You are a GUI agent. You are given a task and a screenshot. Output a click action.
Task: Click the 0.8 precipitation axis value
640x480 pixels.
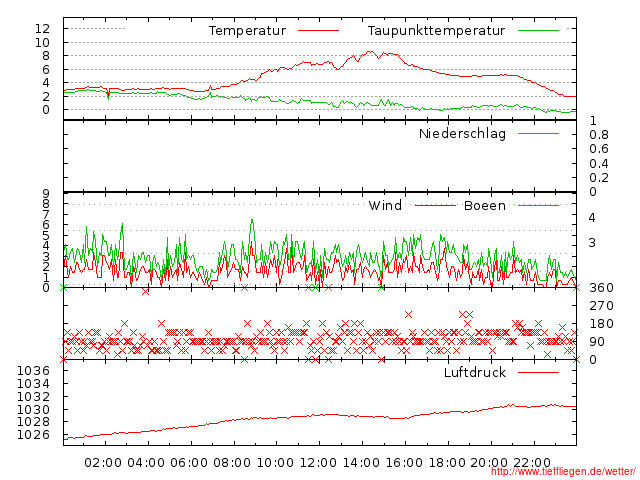coord(599,135)
